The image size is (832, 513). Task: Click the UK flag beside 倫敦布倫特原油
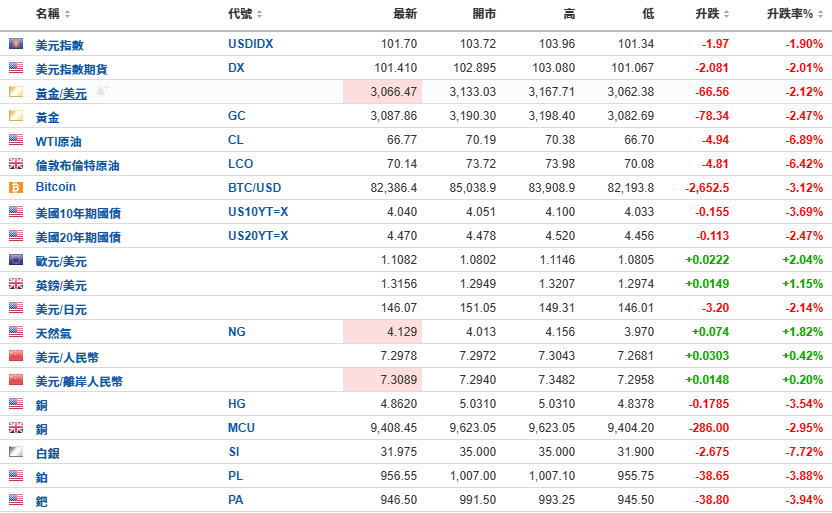pyautogui.click(x=16, y=163)
